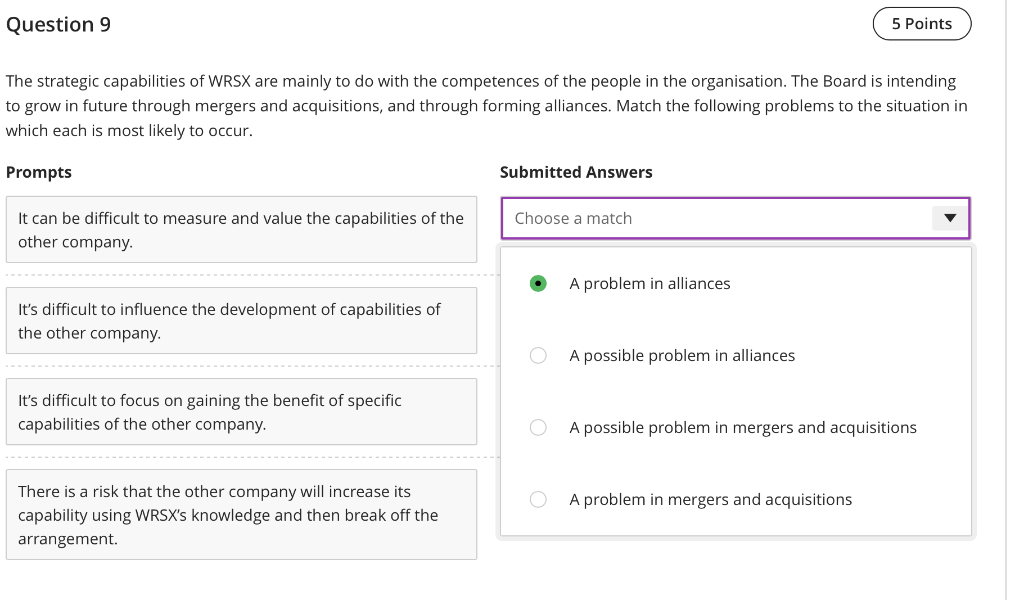
Task: Click the prompt about influencing capability development
Action: pyautogui.click(x=241, y=321)
